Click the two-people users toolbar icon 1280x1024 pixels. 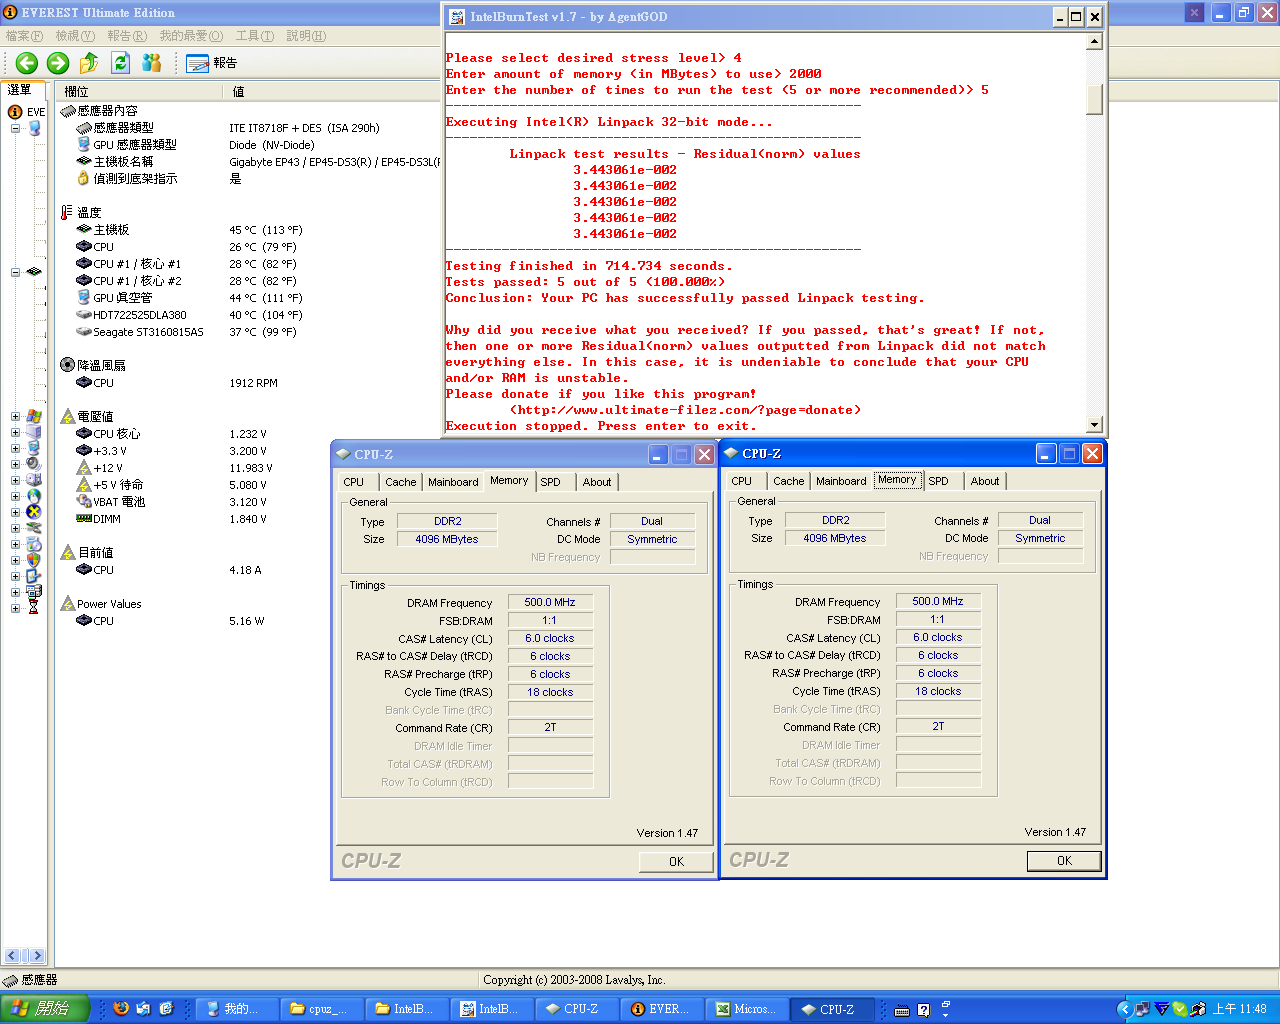point(152,63)
